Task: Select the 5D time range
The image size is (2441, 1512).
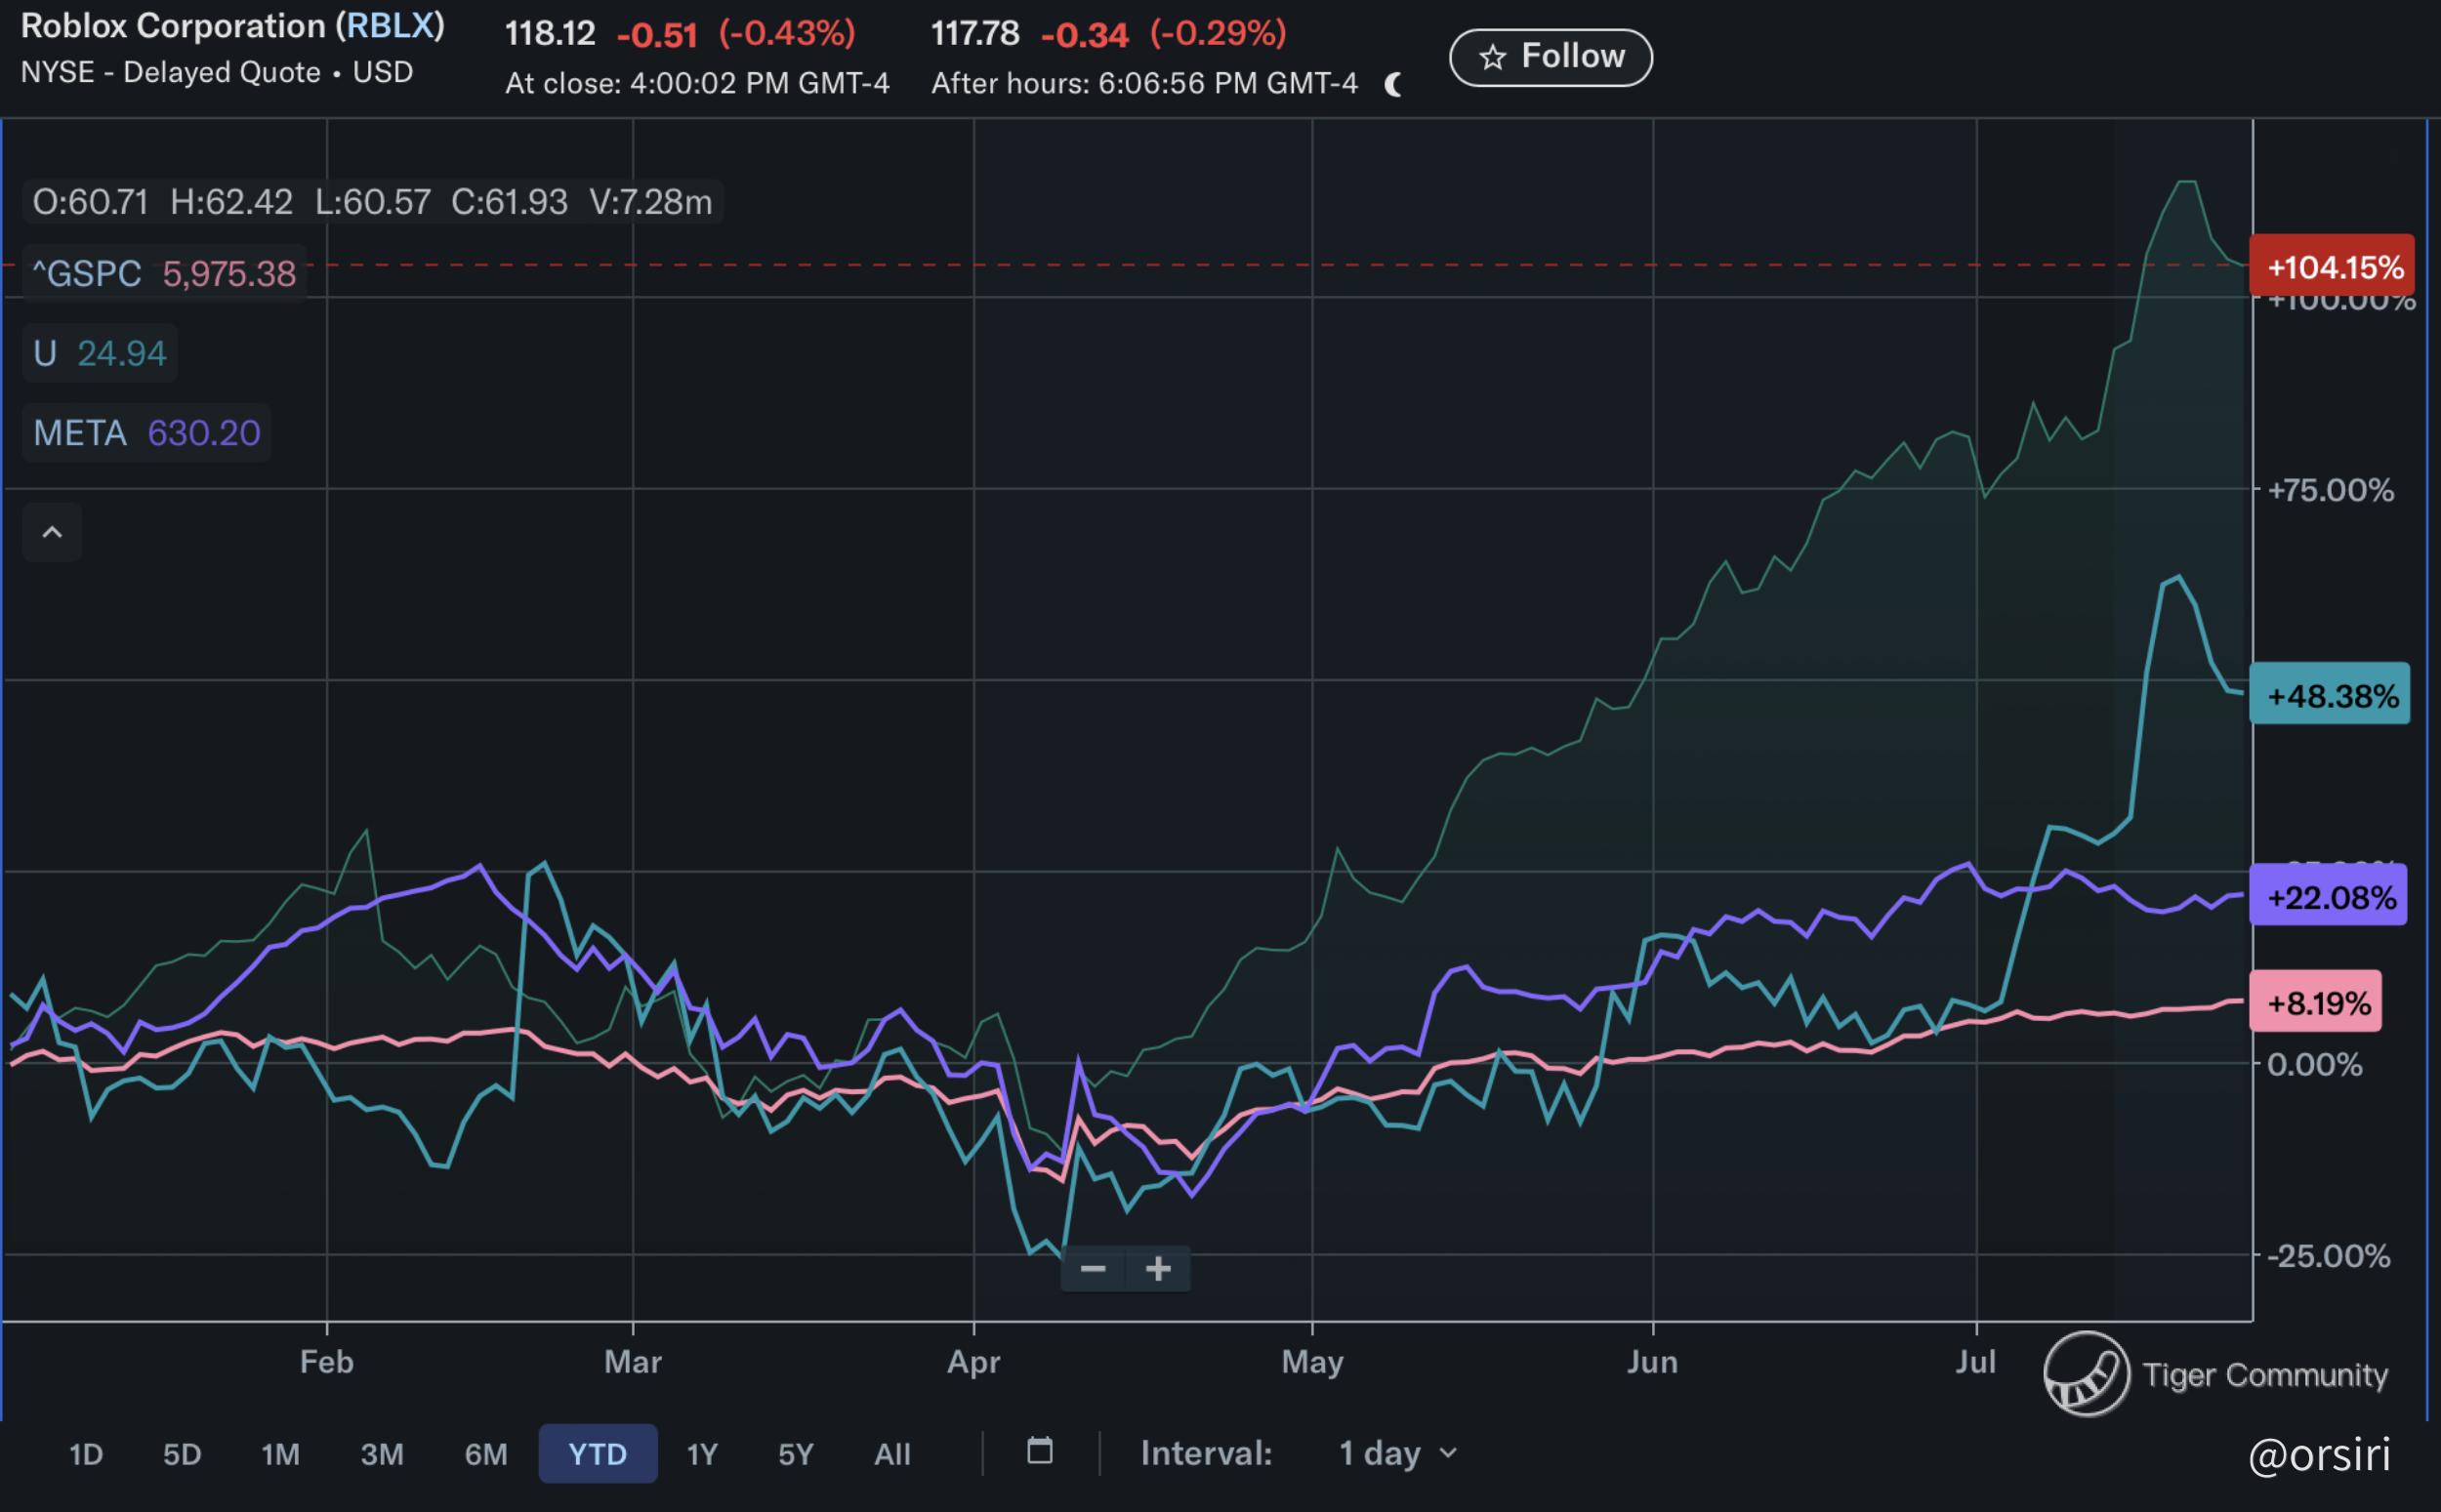Action: point(182,1453)
